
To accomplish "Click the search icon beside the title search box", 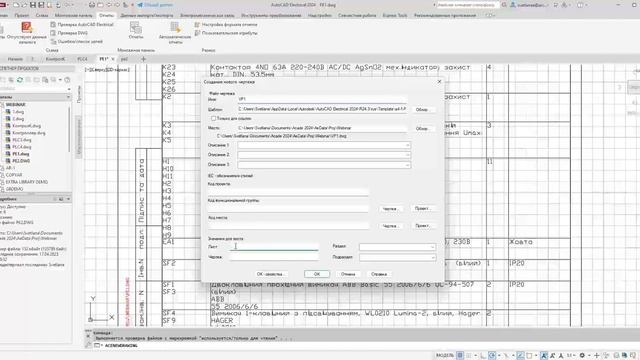I will (x=504, y=5).
